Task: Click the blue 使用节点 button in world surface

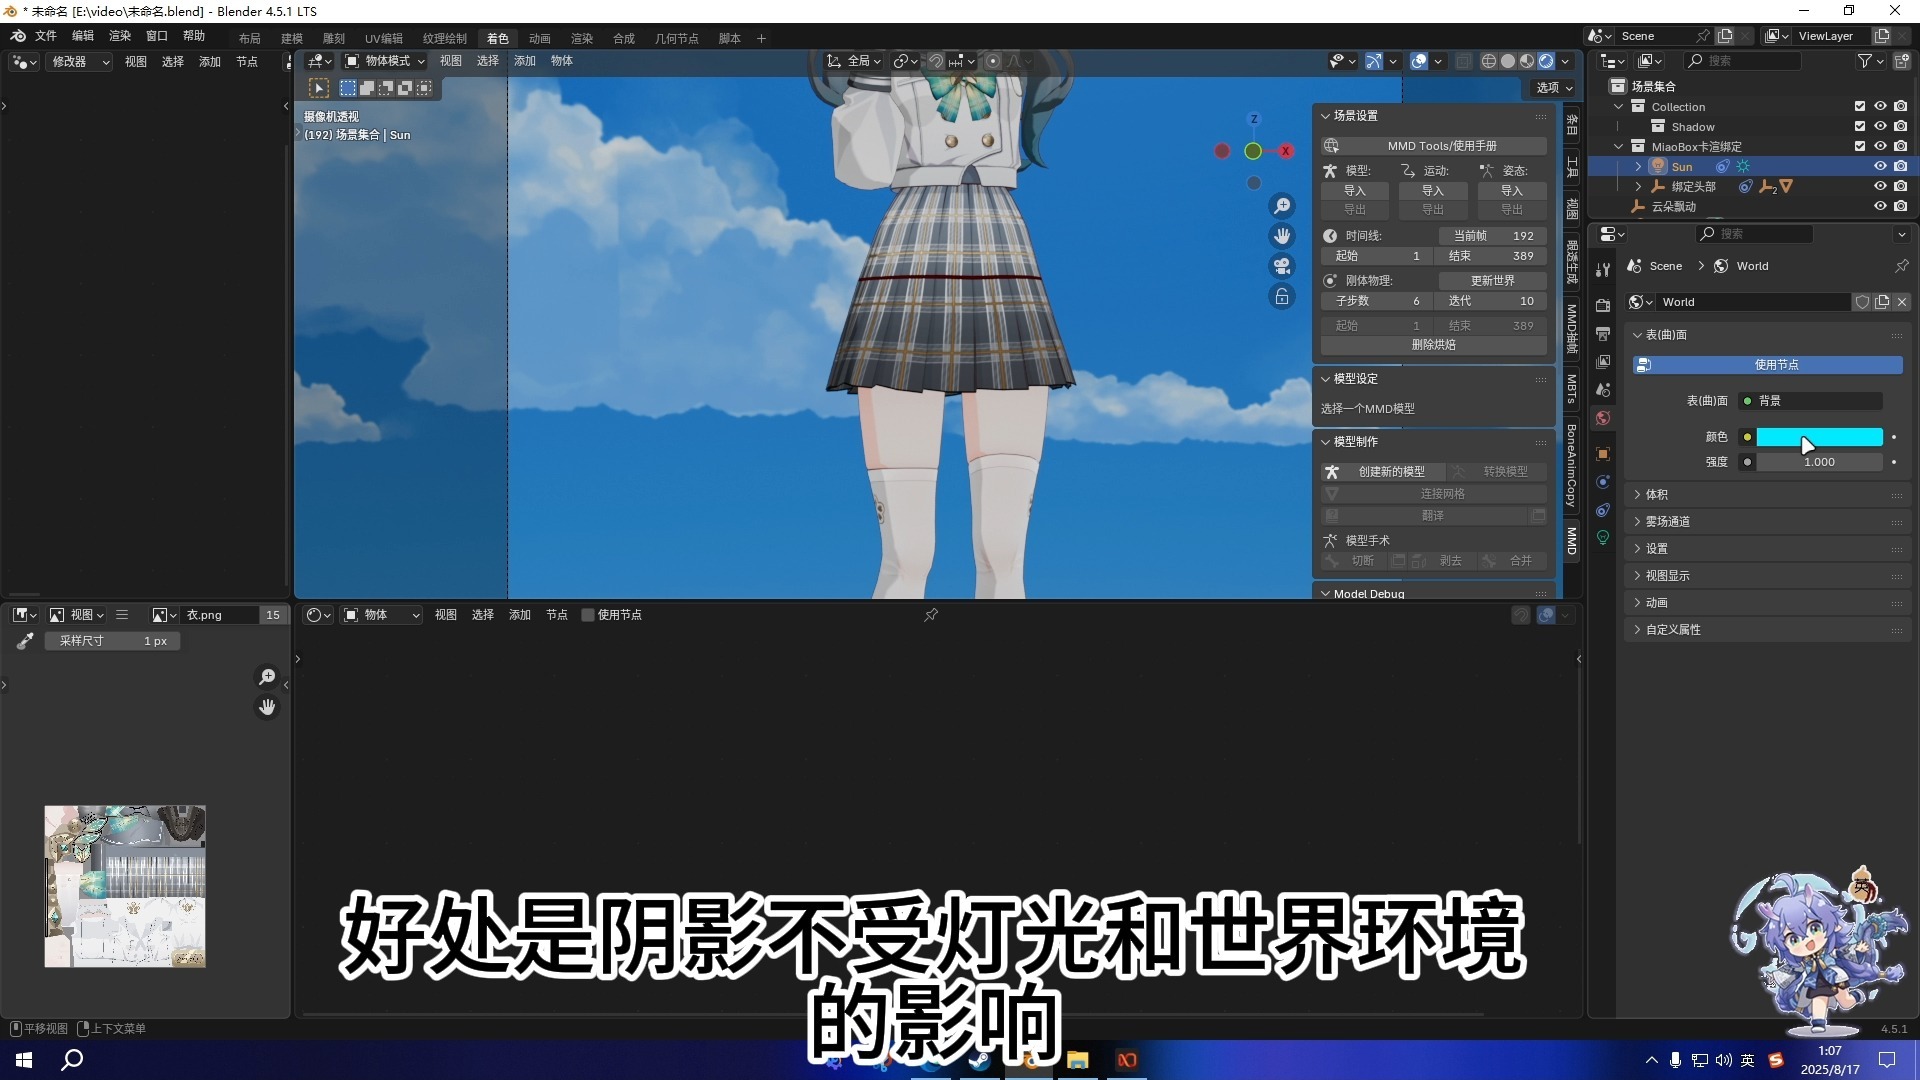Action: pyautogui.click(x=1767, y=365)
